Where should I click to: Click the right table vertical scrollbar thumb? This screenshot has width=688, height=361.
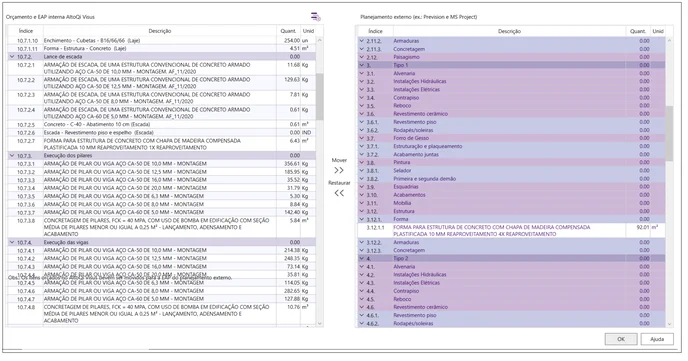tap(669, 133)
